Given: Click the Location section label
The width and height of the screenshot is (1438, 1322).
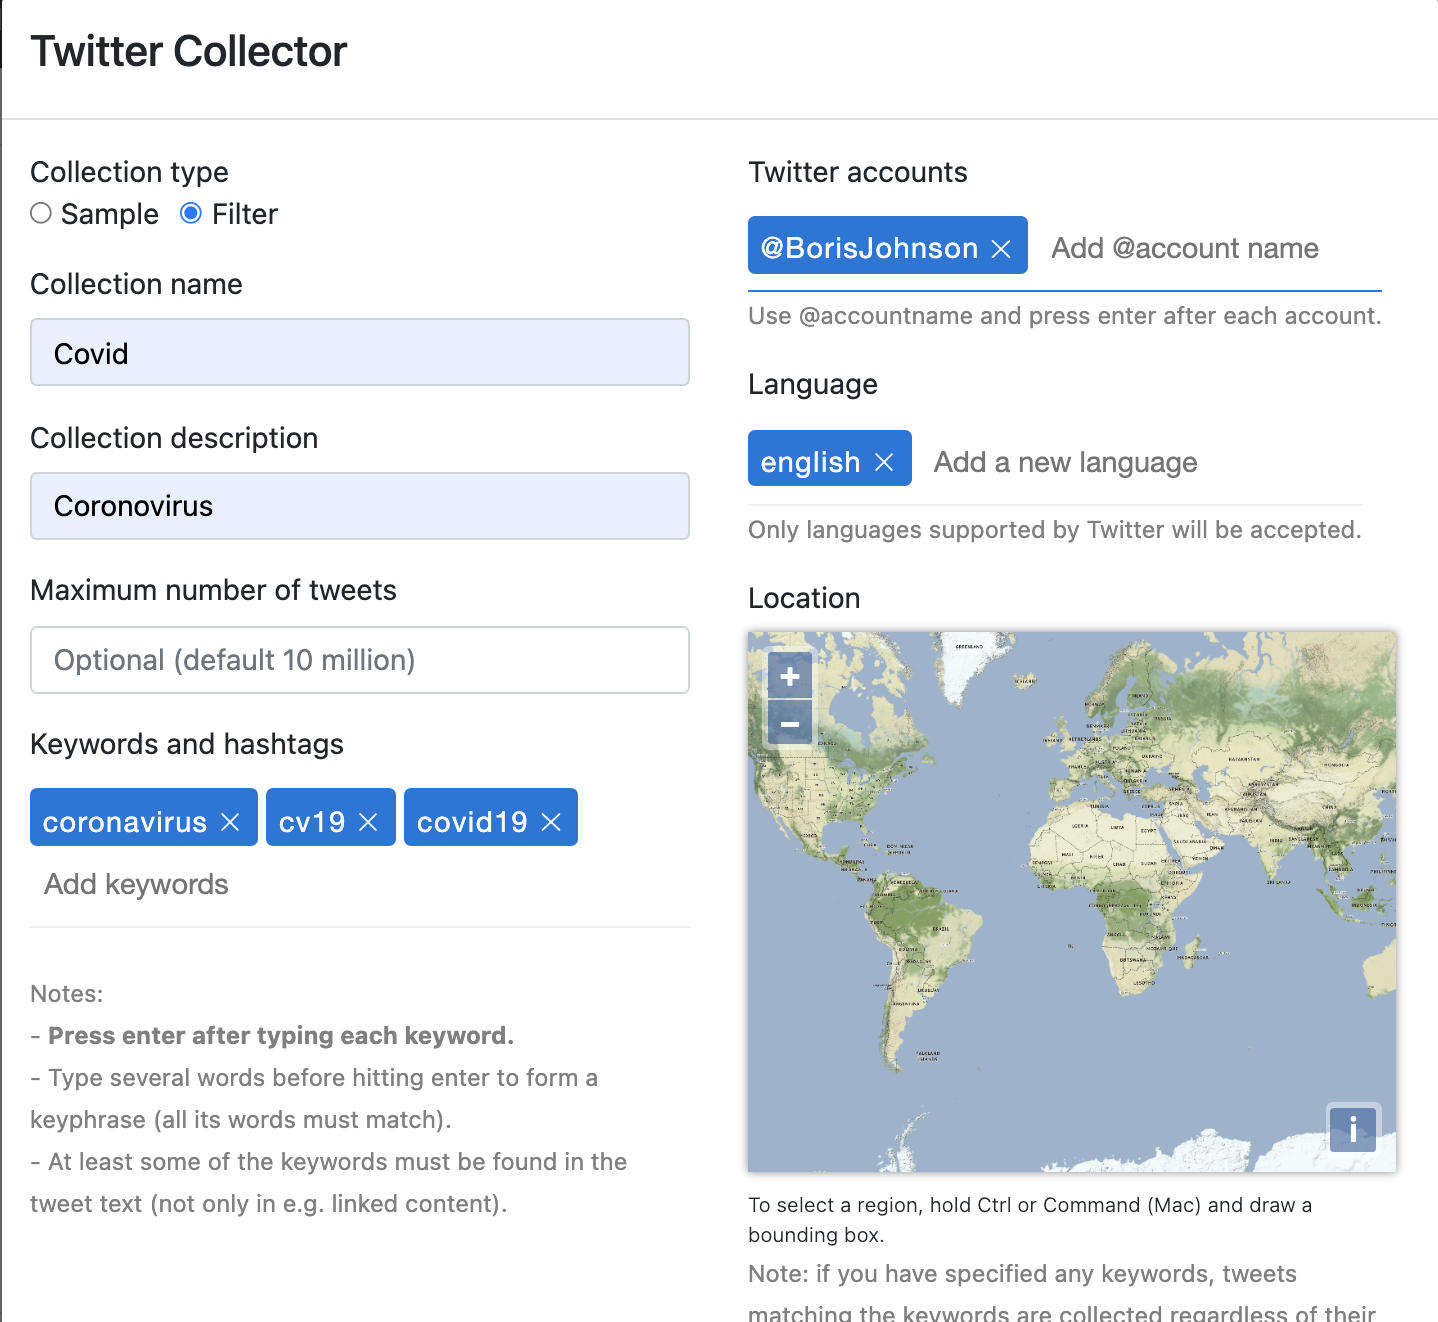Looking at the screenshot, I should click(x=804, y=598).
